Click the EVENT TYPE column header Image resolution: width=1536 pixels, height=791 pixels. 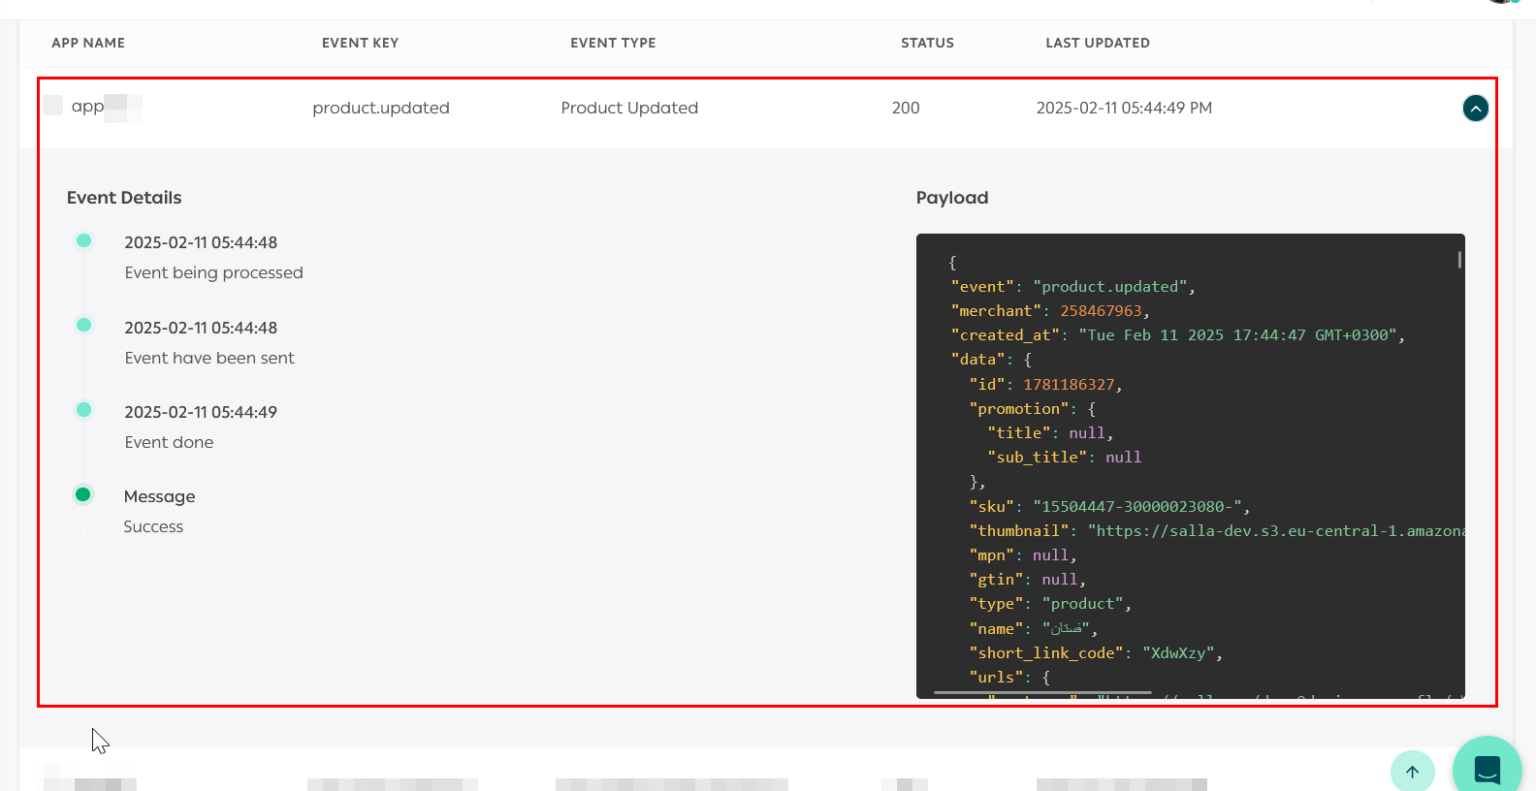click(x=613, y=43)
